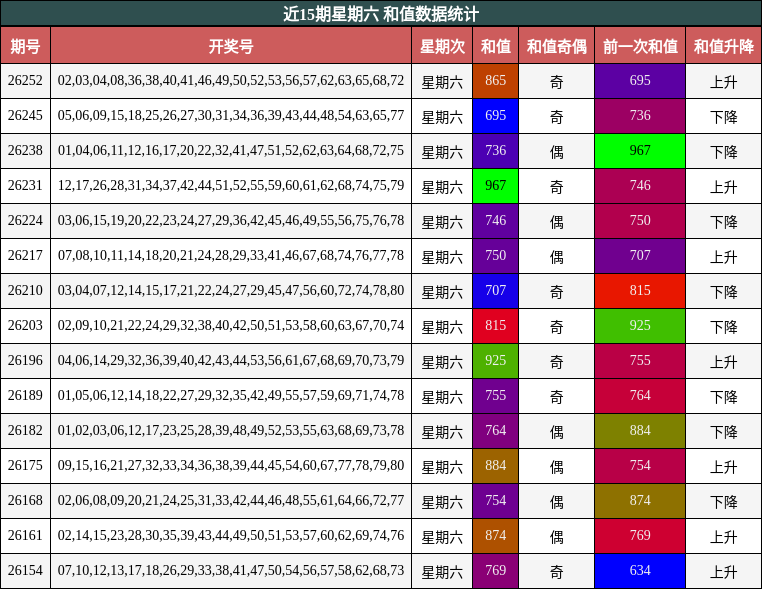Screen dimensions: 762x589
Task: Select the 和值奇偶 column header
Action: point(556,46)
